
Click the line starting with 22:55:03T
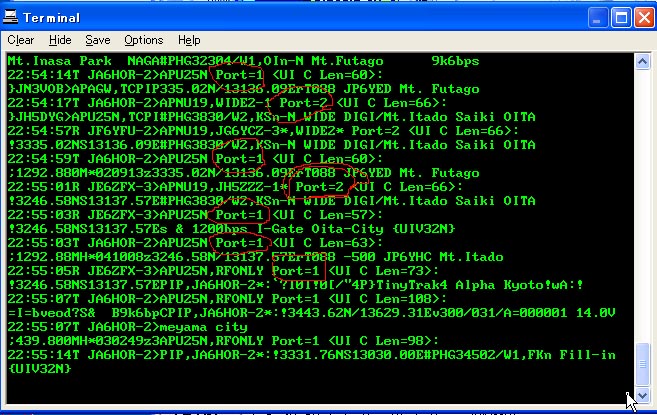click(195, 243)
